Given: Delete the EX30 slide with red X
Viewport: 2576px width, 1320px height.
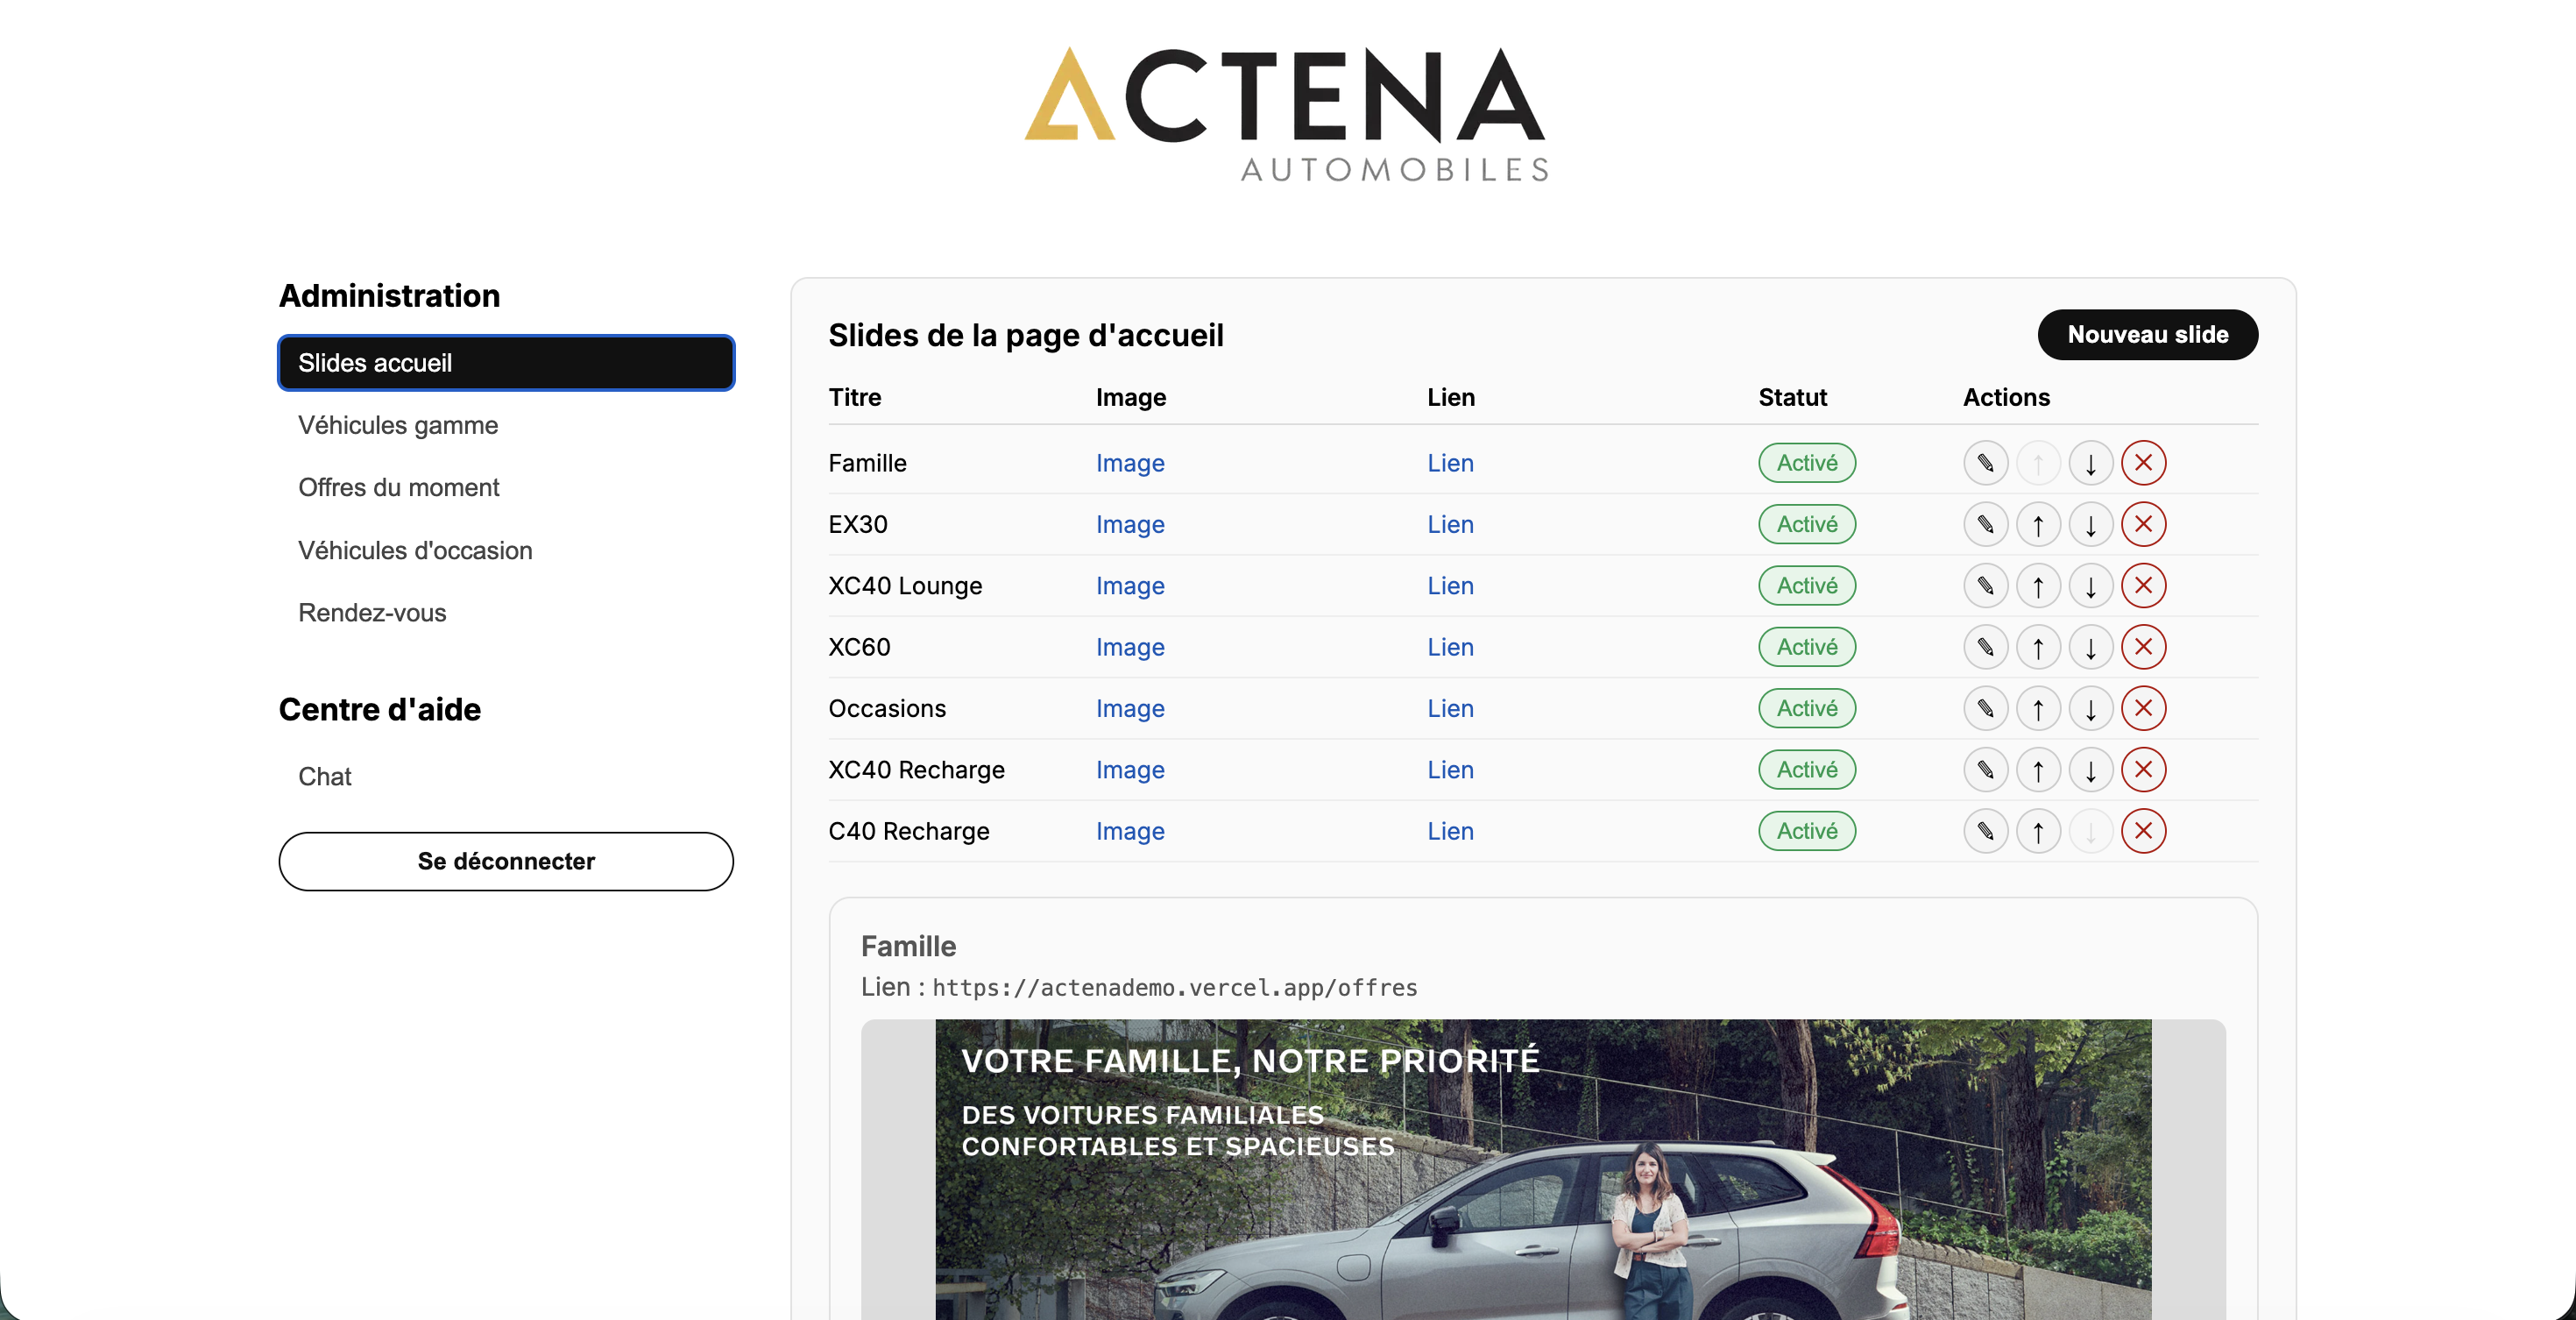Looking at the screenshot, I should pyautogui.click(x=2143, y=524).
